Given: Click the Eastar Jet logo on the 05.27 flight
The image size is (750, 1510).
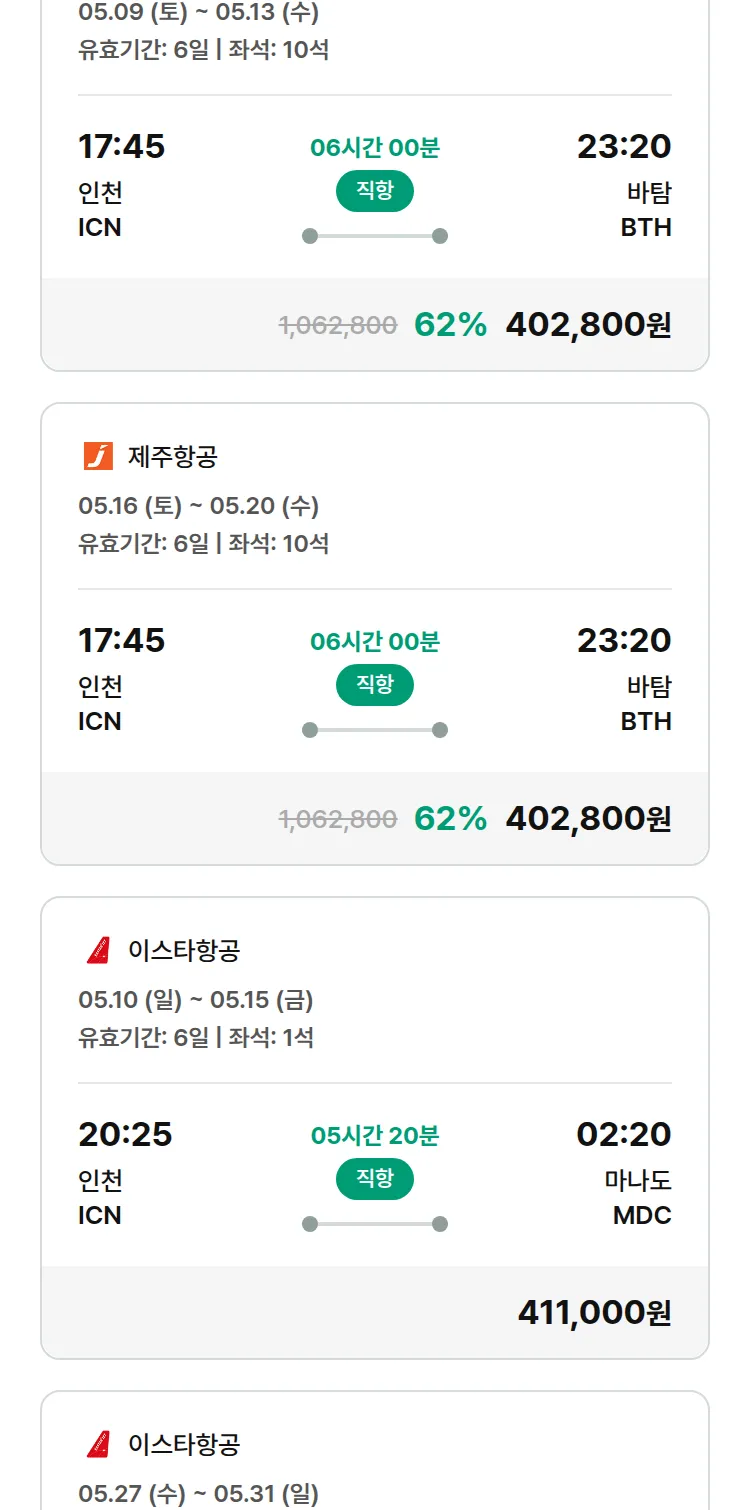Looking at the screenshot, I should (x=98, y=1444).
